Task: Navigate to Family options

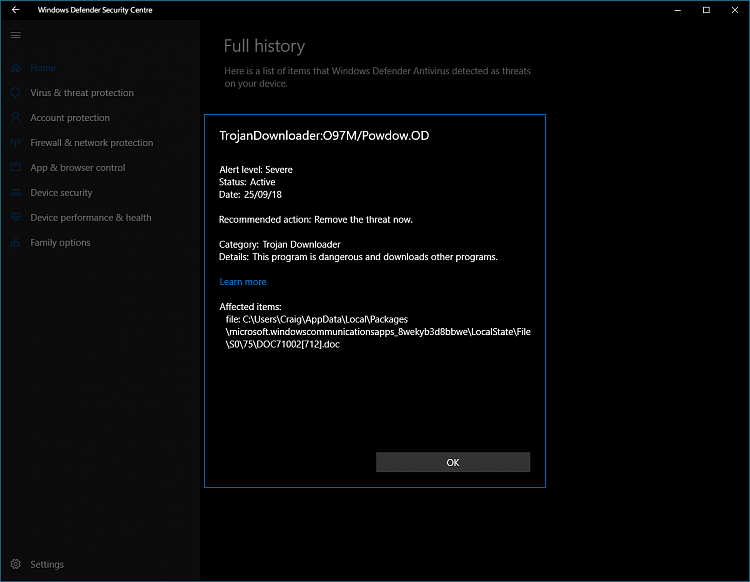Action: 60,243
